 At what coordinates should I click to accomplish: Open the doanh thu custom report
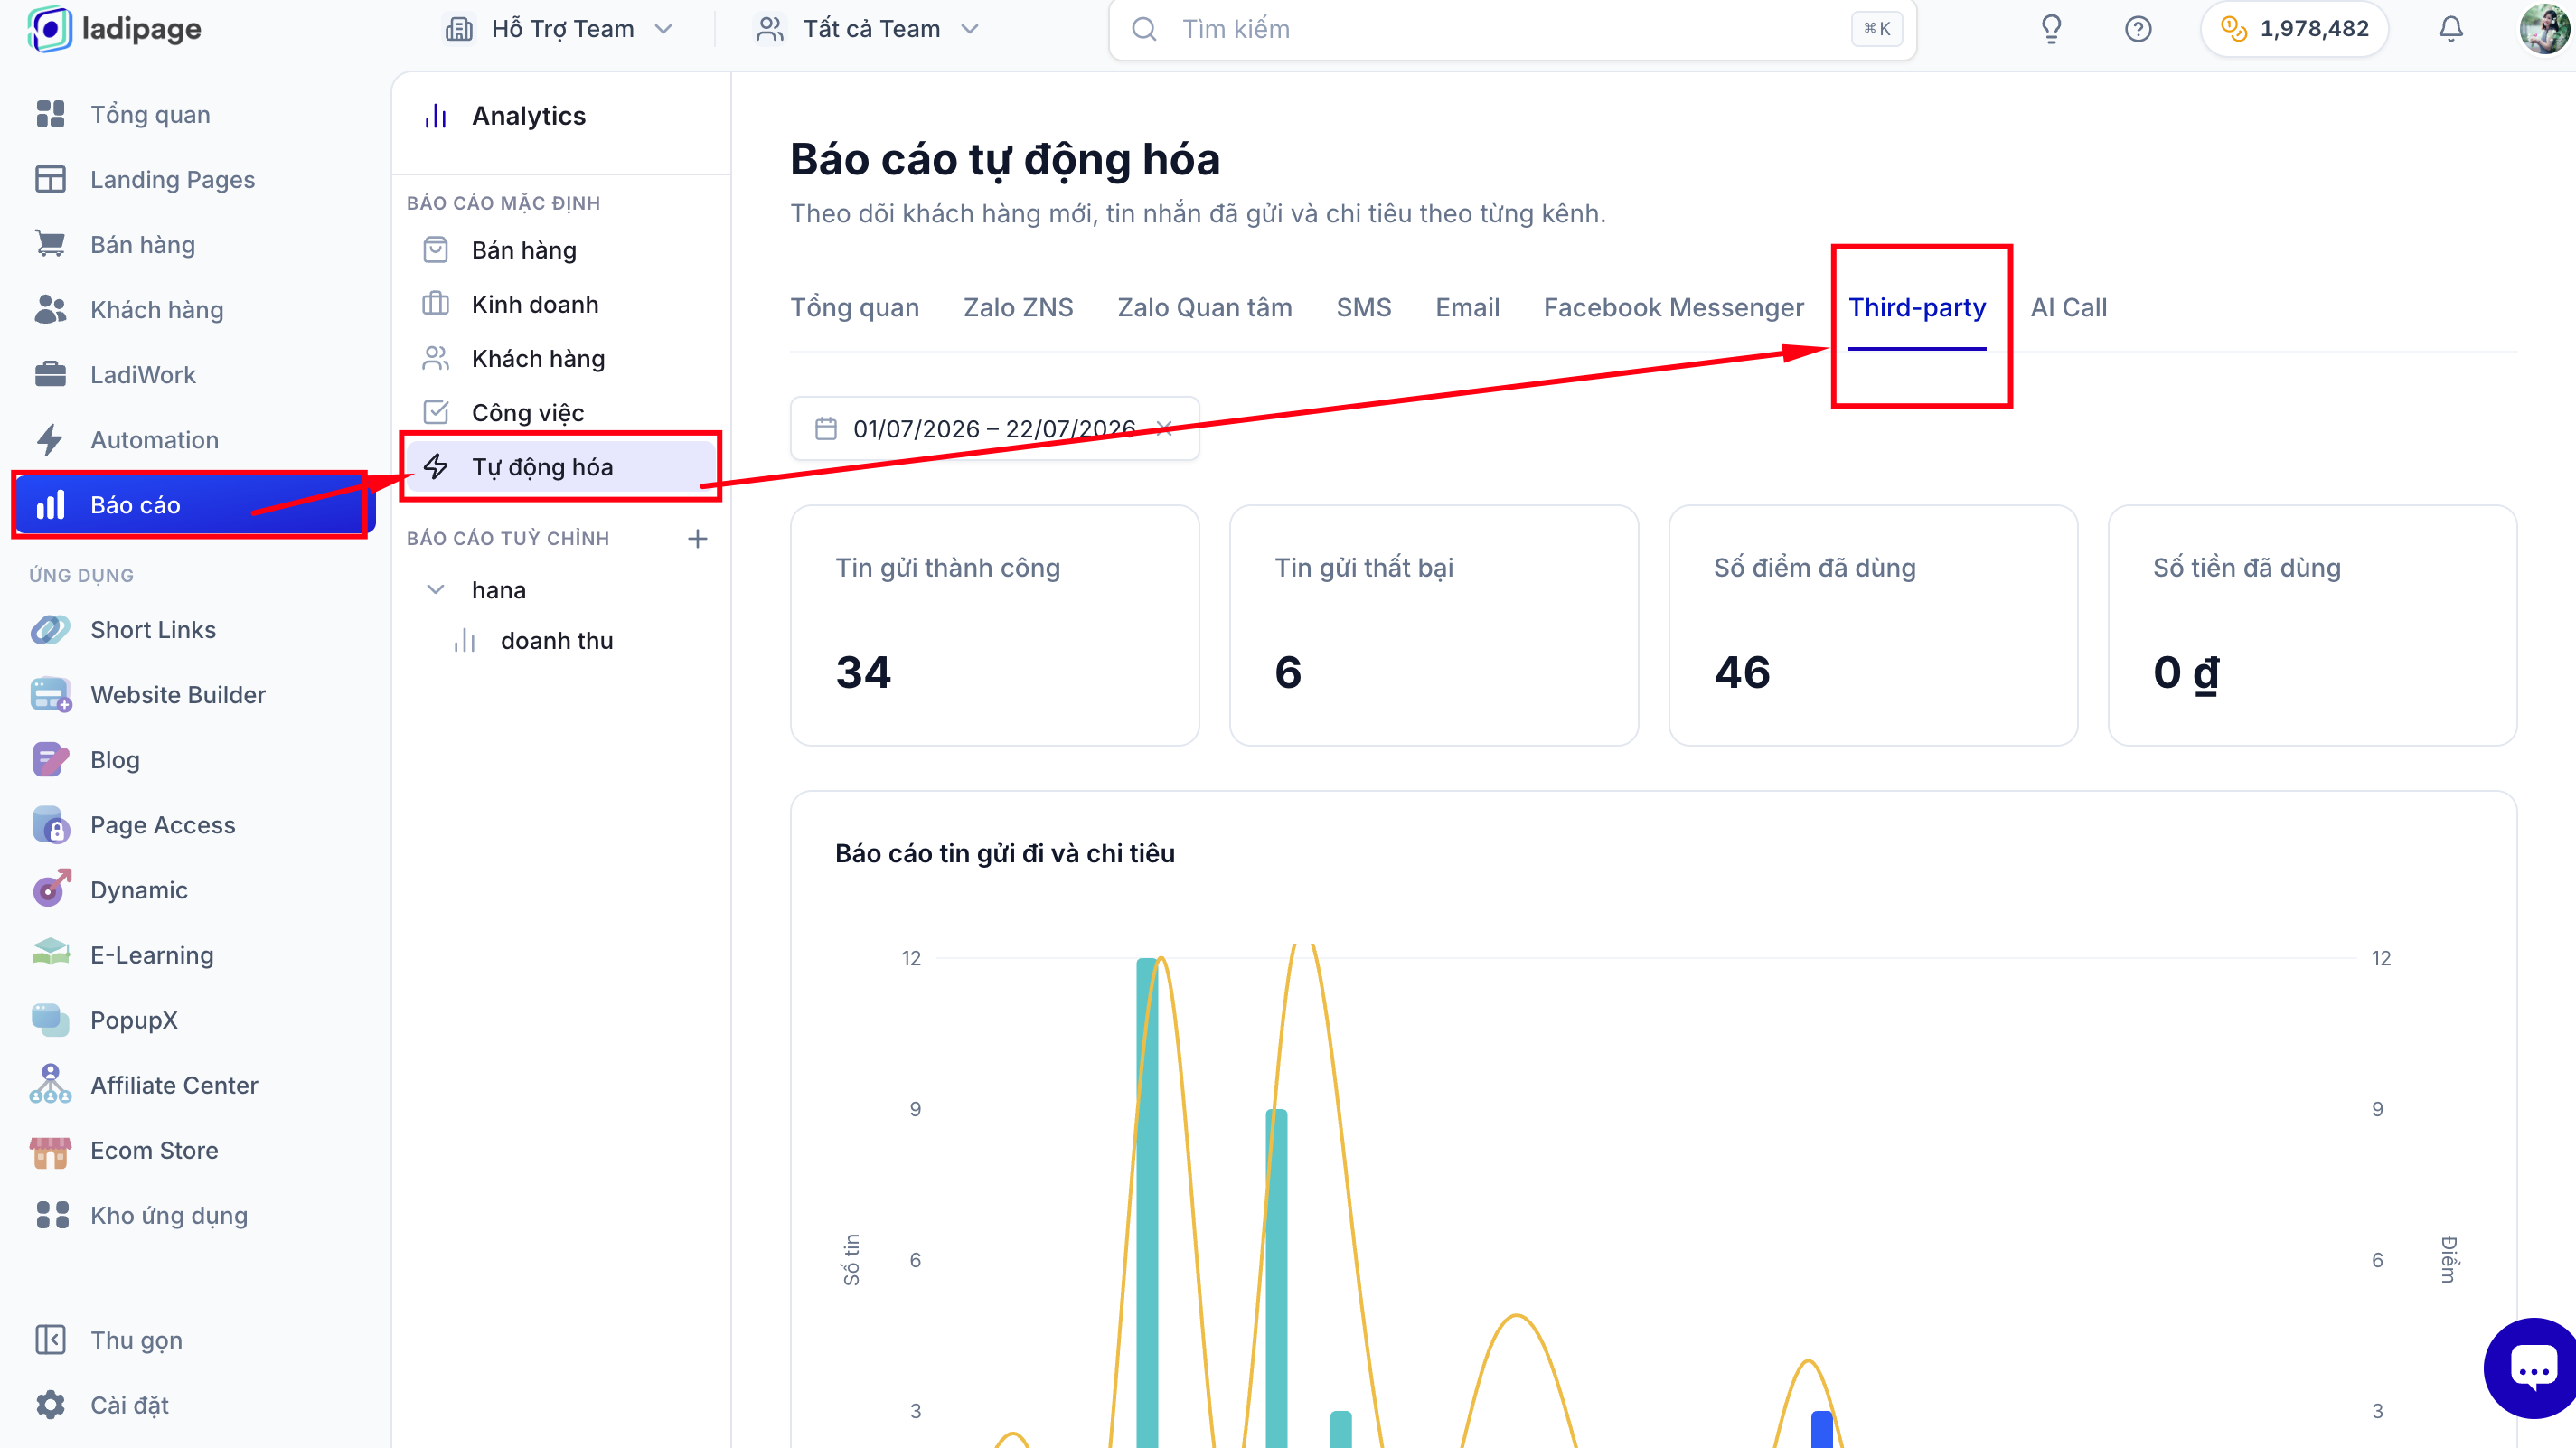(x=556, y=641)
